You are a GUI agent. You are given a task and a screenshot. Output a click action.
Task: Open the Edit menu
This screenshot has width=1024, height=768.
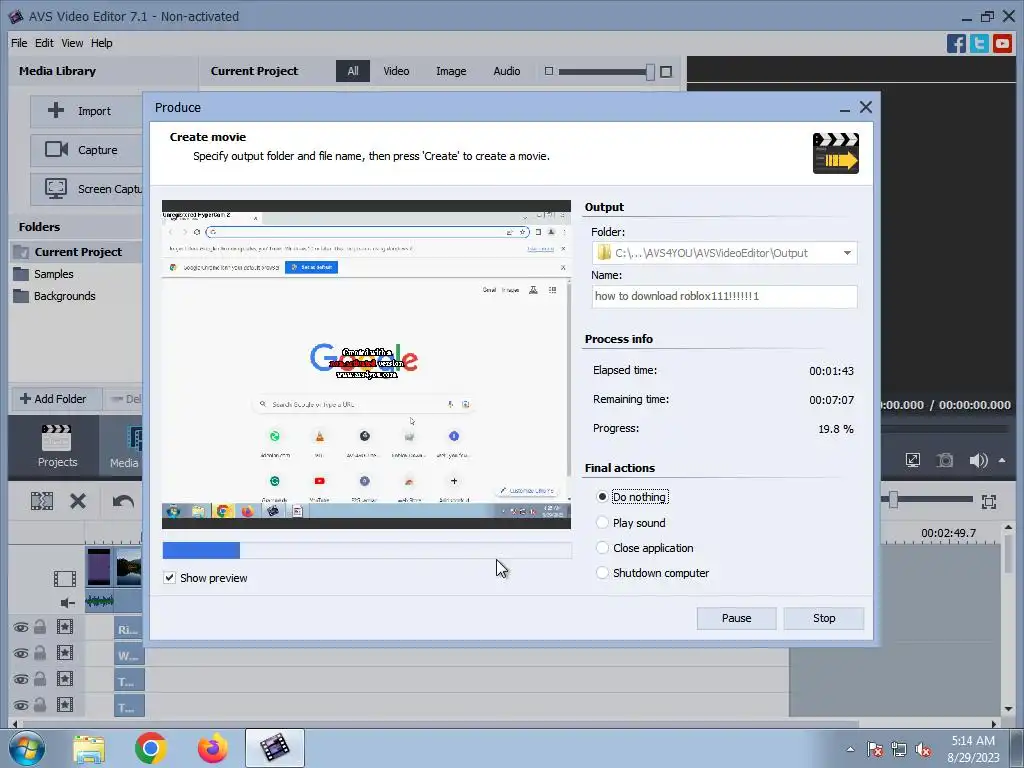click(x=44, y=43)
